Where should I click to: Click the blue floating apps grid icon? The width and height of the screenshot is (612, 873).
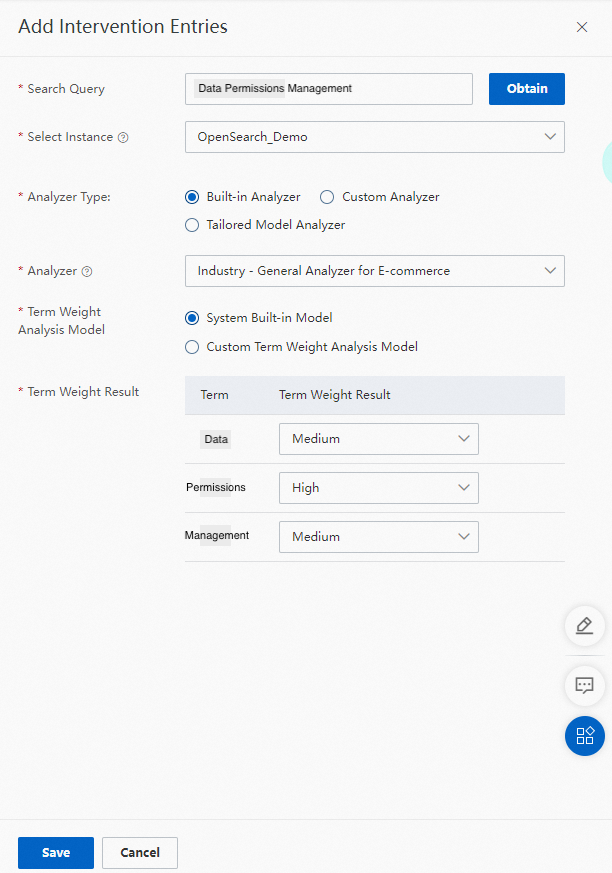pos(585,735)
